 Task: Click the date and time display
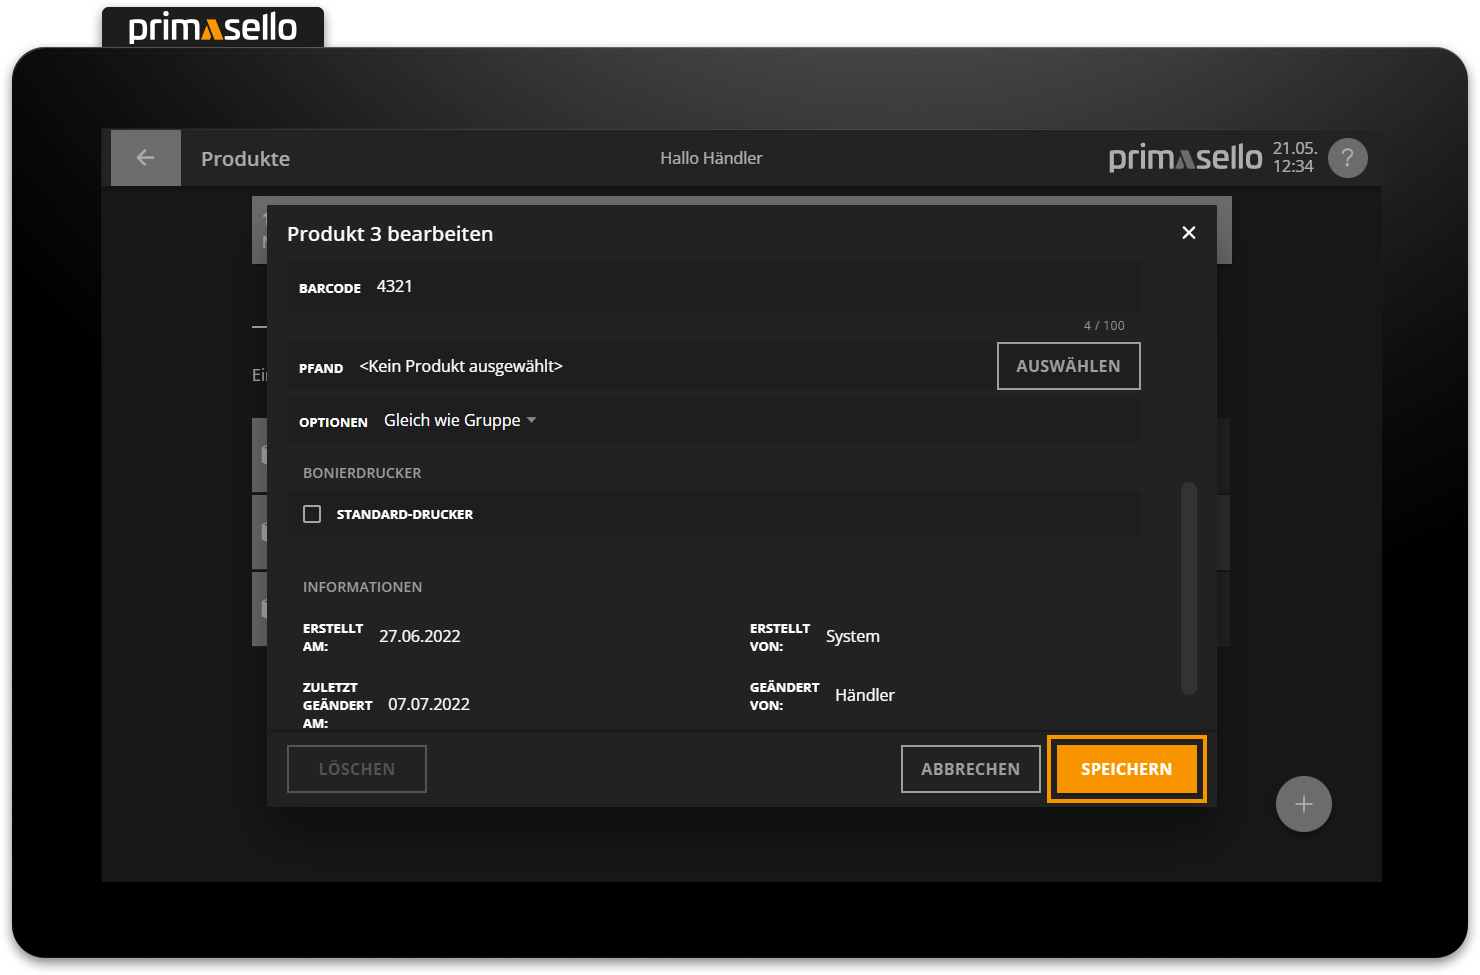(1294, 158)
